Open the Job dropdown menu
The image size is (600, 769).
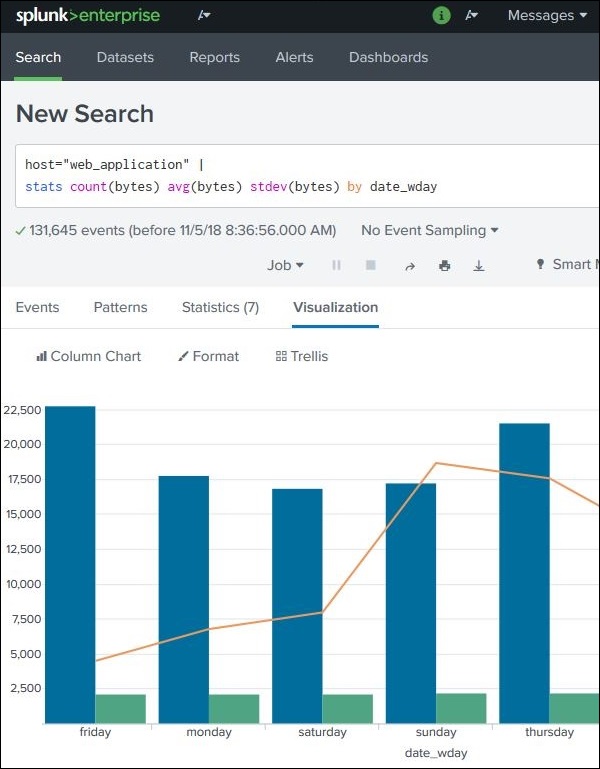pos(285,265)
